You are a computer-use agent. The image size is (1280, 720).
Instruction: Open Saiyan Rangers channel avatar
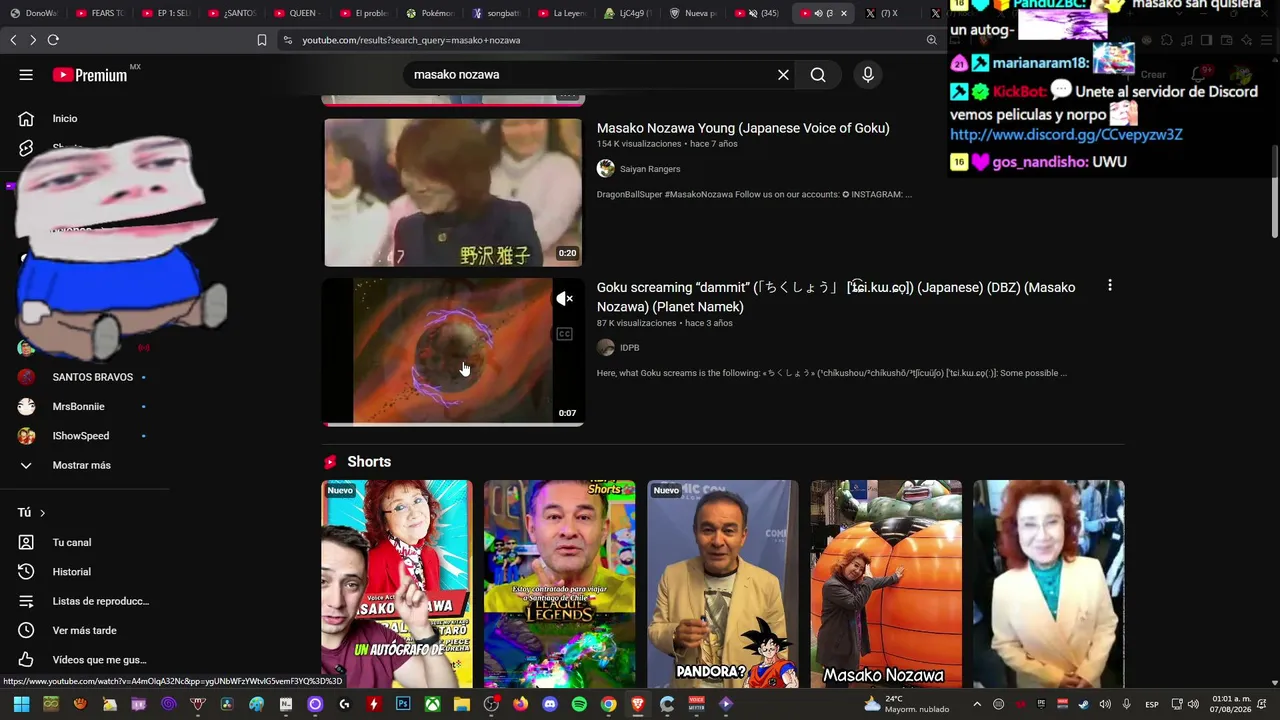[606, 169]
